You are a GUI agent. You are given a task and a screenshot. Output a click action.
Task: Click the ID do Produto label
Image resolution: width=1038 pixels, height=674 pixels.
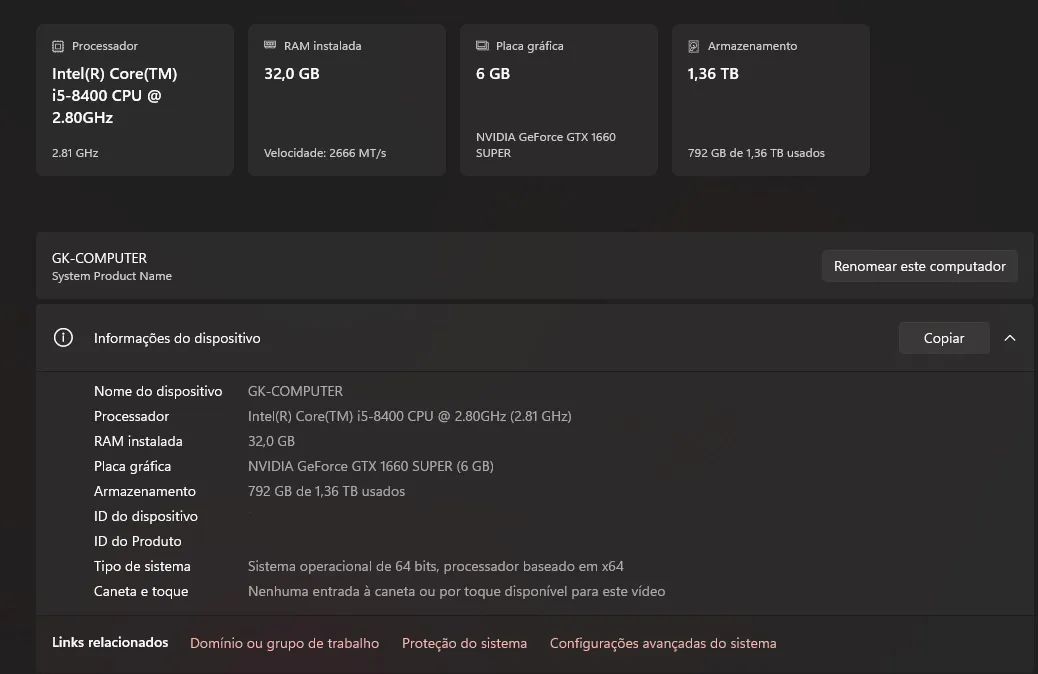coord(138,541)
